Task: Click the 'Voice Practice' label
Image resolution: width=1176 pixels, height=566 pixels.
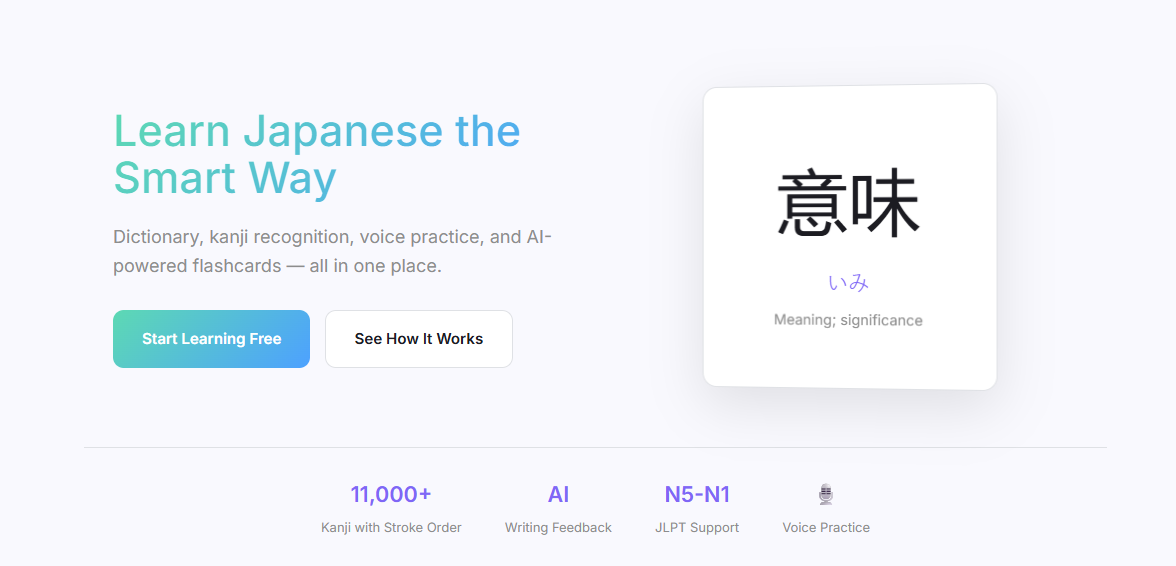Action: point(826,528)
